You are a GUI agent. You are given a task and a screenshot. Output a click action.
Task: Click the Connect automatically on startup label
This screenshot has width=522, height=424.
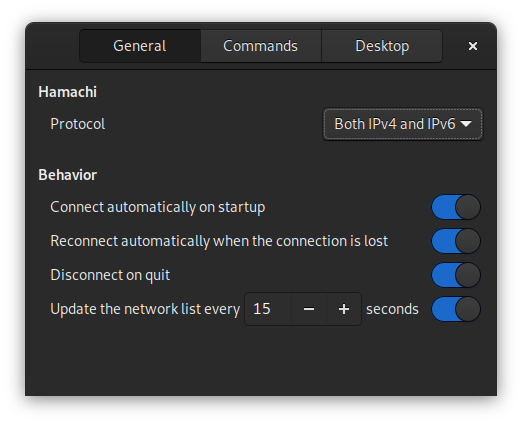158,207
